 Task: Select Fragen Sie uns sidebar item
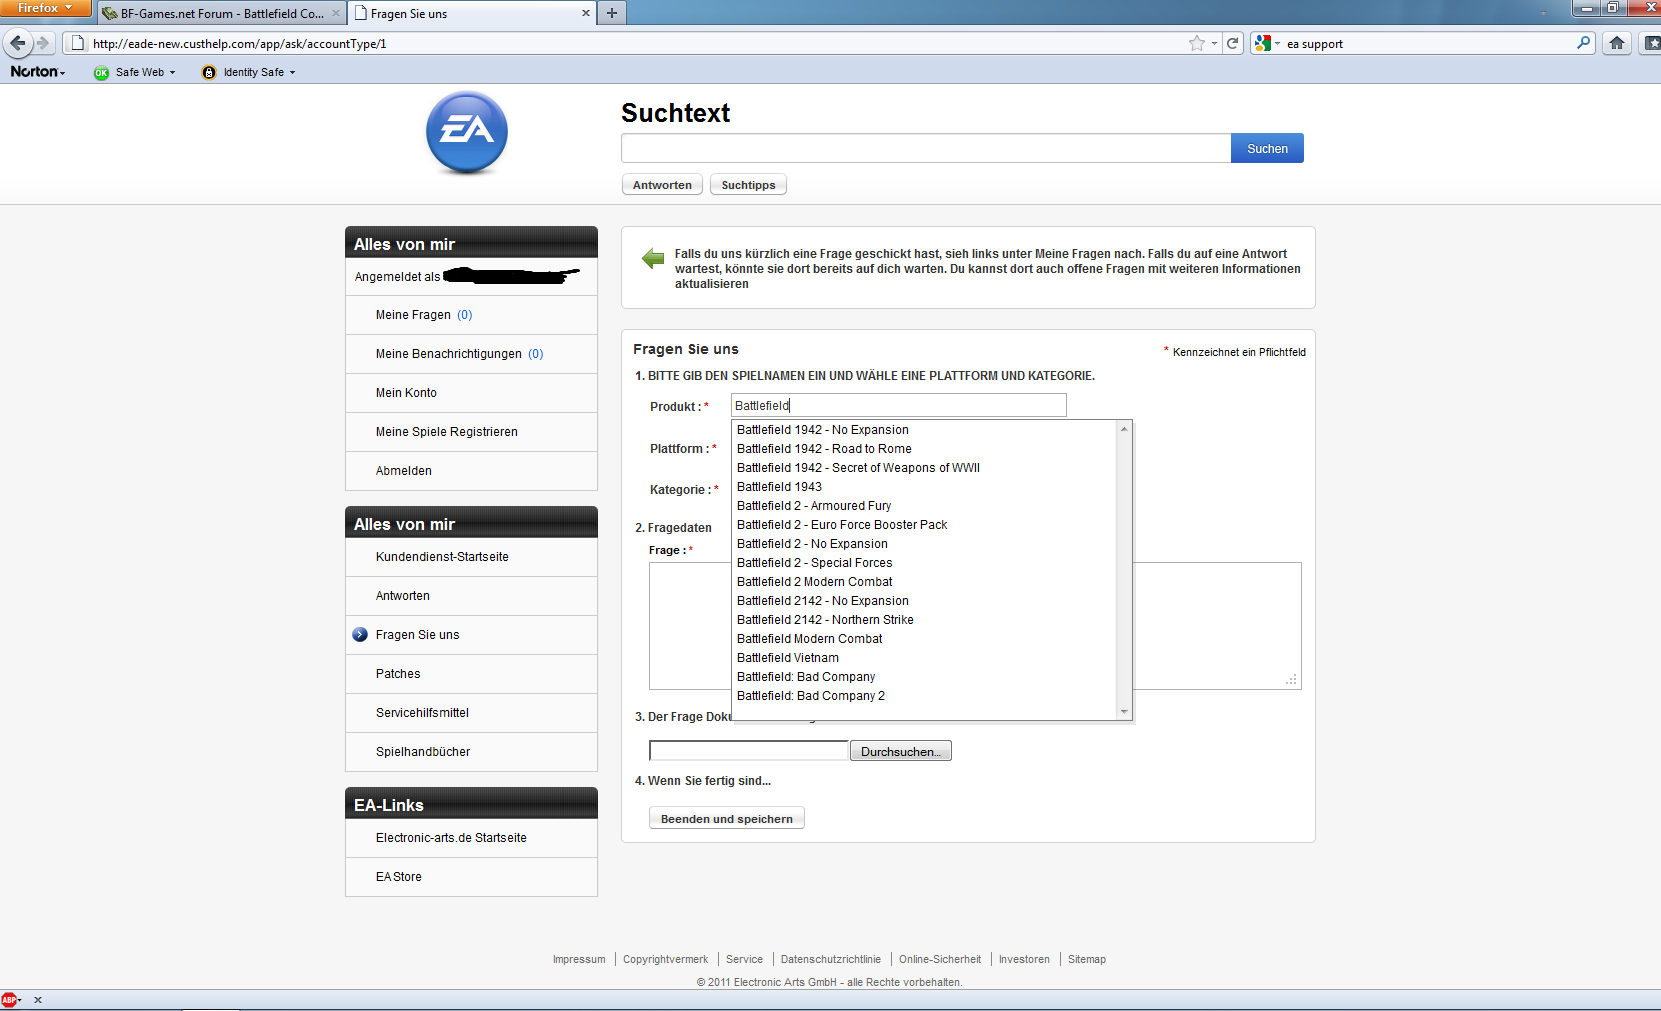[x=471, y=635]
